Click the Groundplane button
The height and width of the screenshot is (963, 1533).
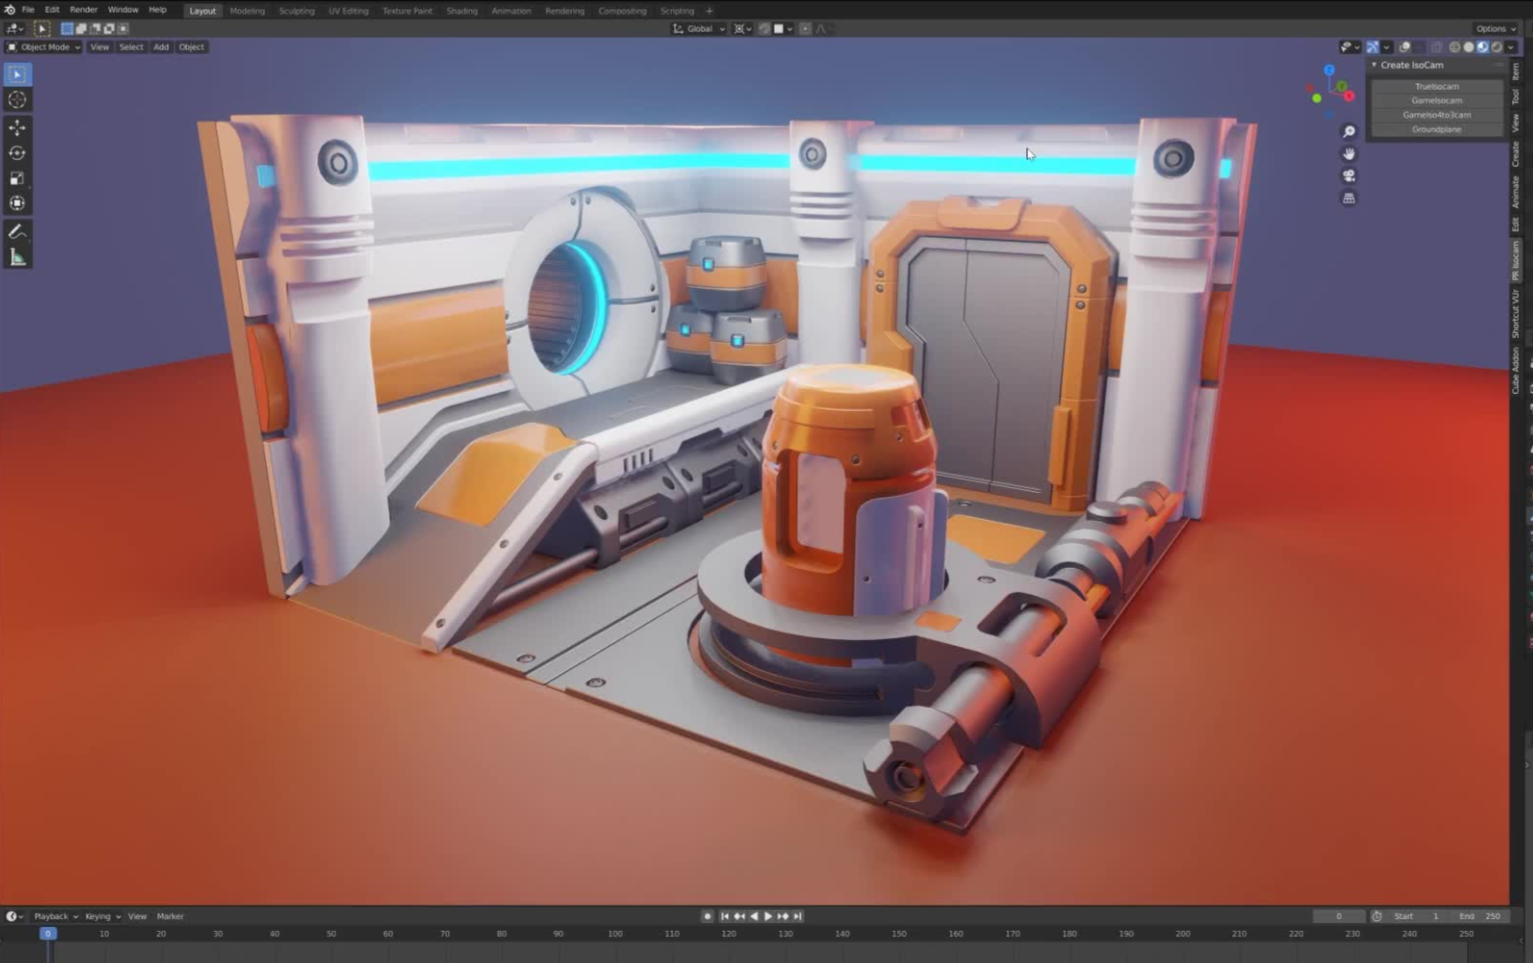coord(1436,129)
